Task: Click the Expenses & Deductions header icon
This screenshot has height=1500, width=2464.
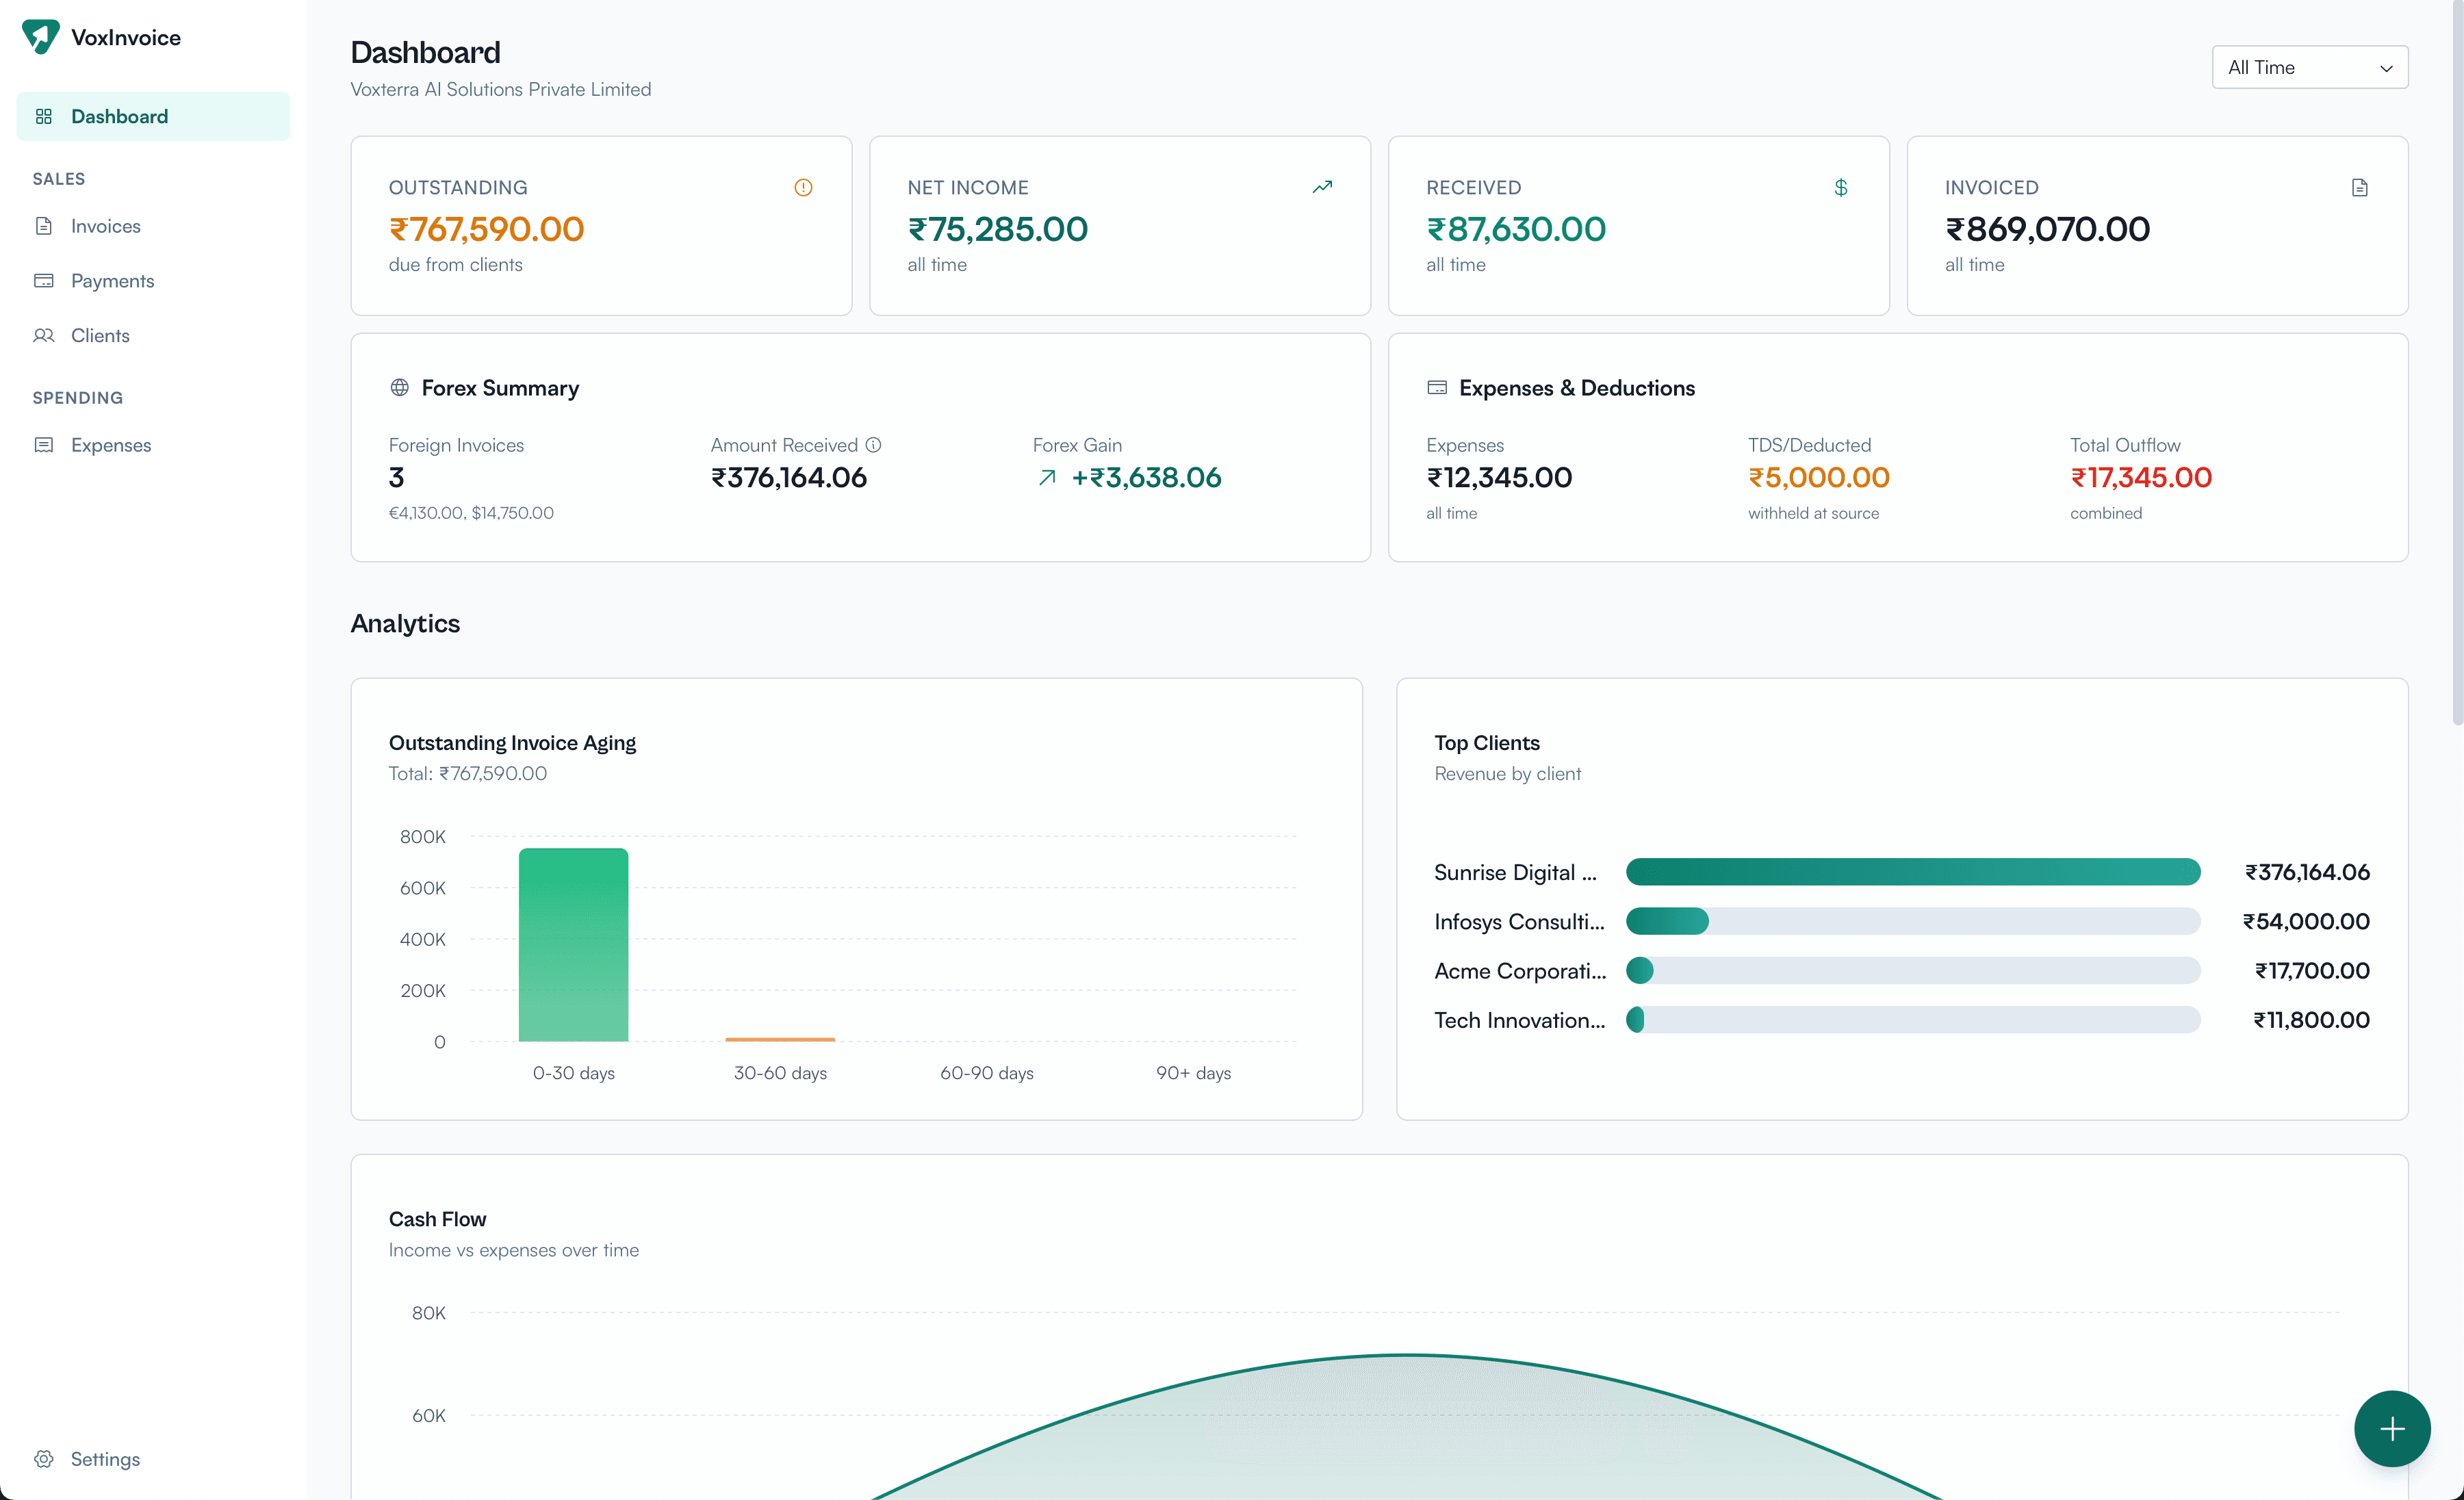Action: (1437, 388)
